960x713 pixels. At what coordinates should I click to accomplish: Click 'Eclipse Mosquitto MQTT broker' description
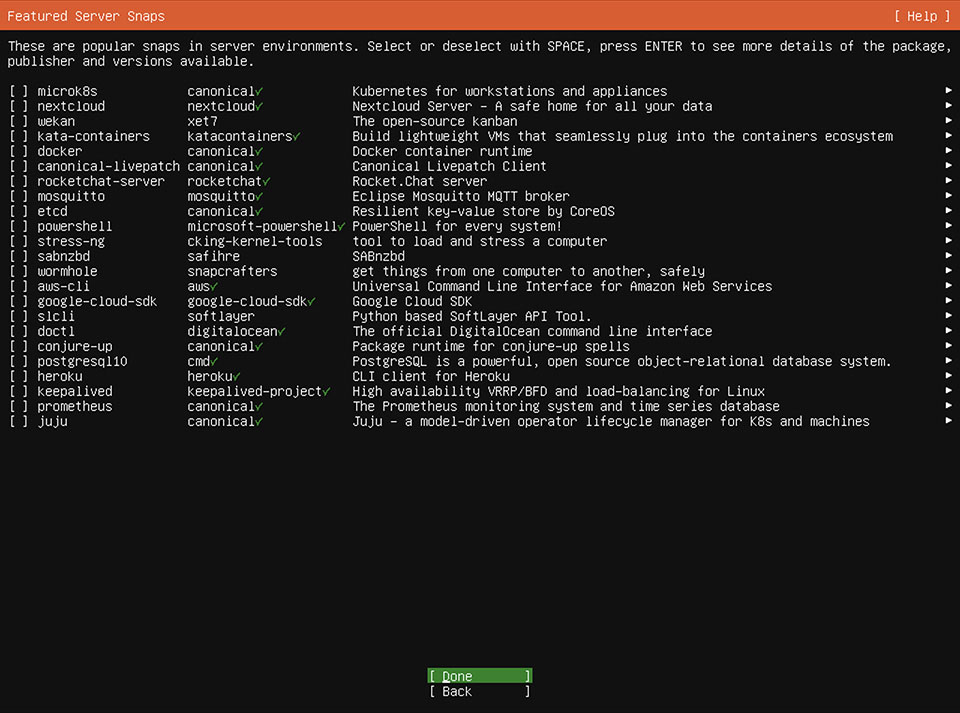[460, 196]
